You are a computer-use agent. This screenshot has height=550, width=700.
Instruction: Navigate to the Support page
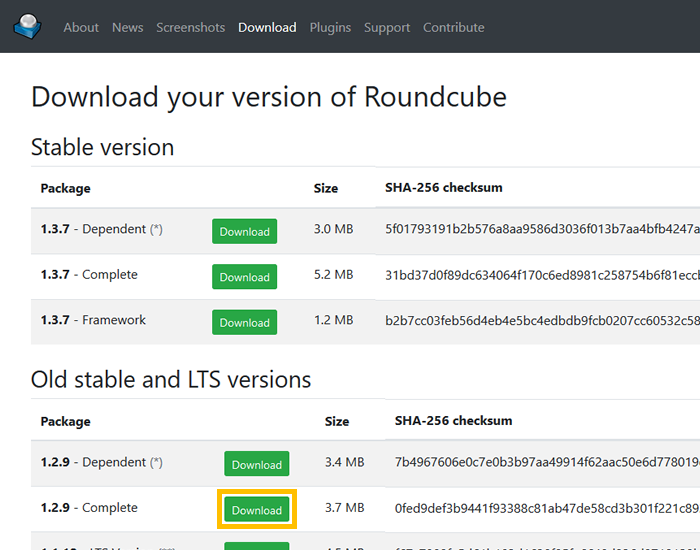[387, 27]
